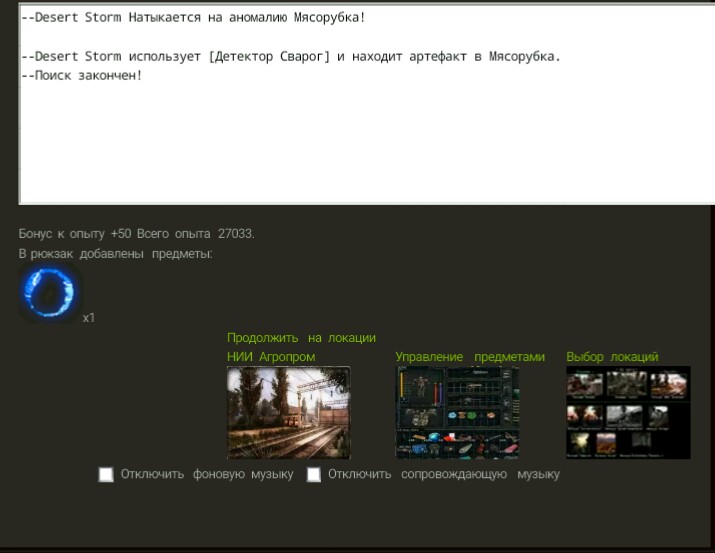Click the x1 item quantity label
The height and width of the screenshot is (553, 715).
pos(89,318)
